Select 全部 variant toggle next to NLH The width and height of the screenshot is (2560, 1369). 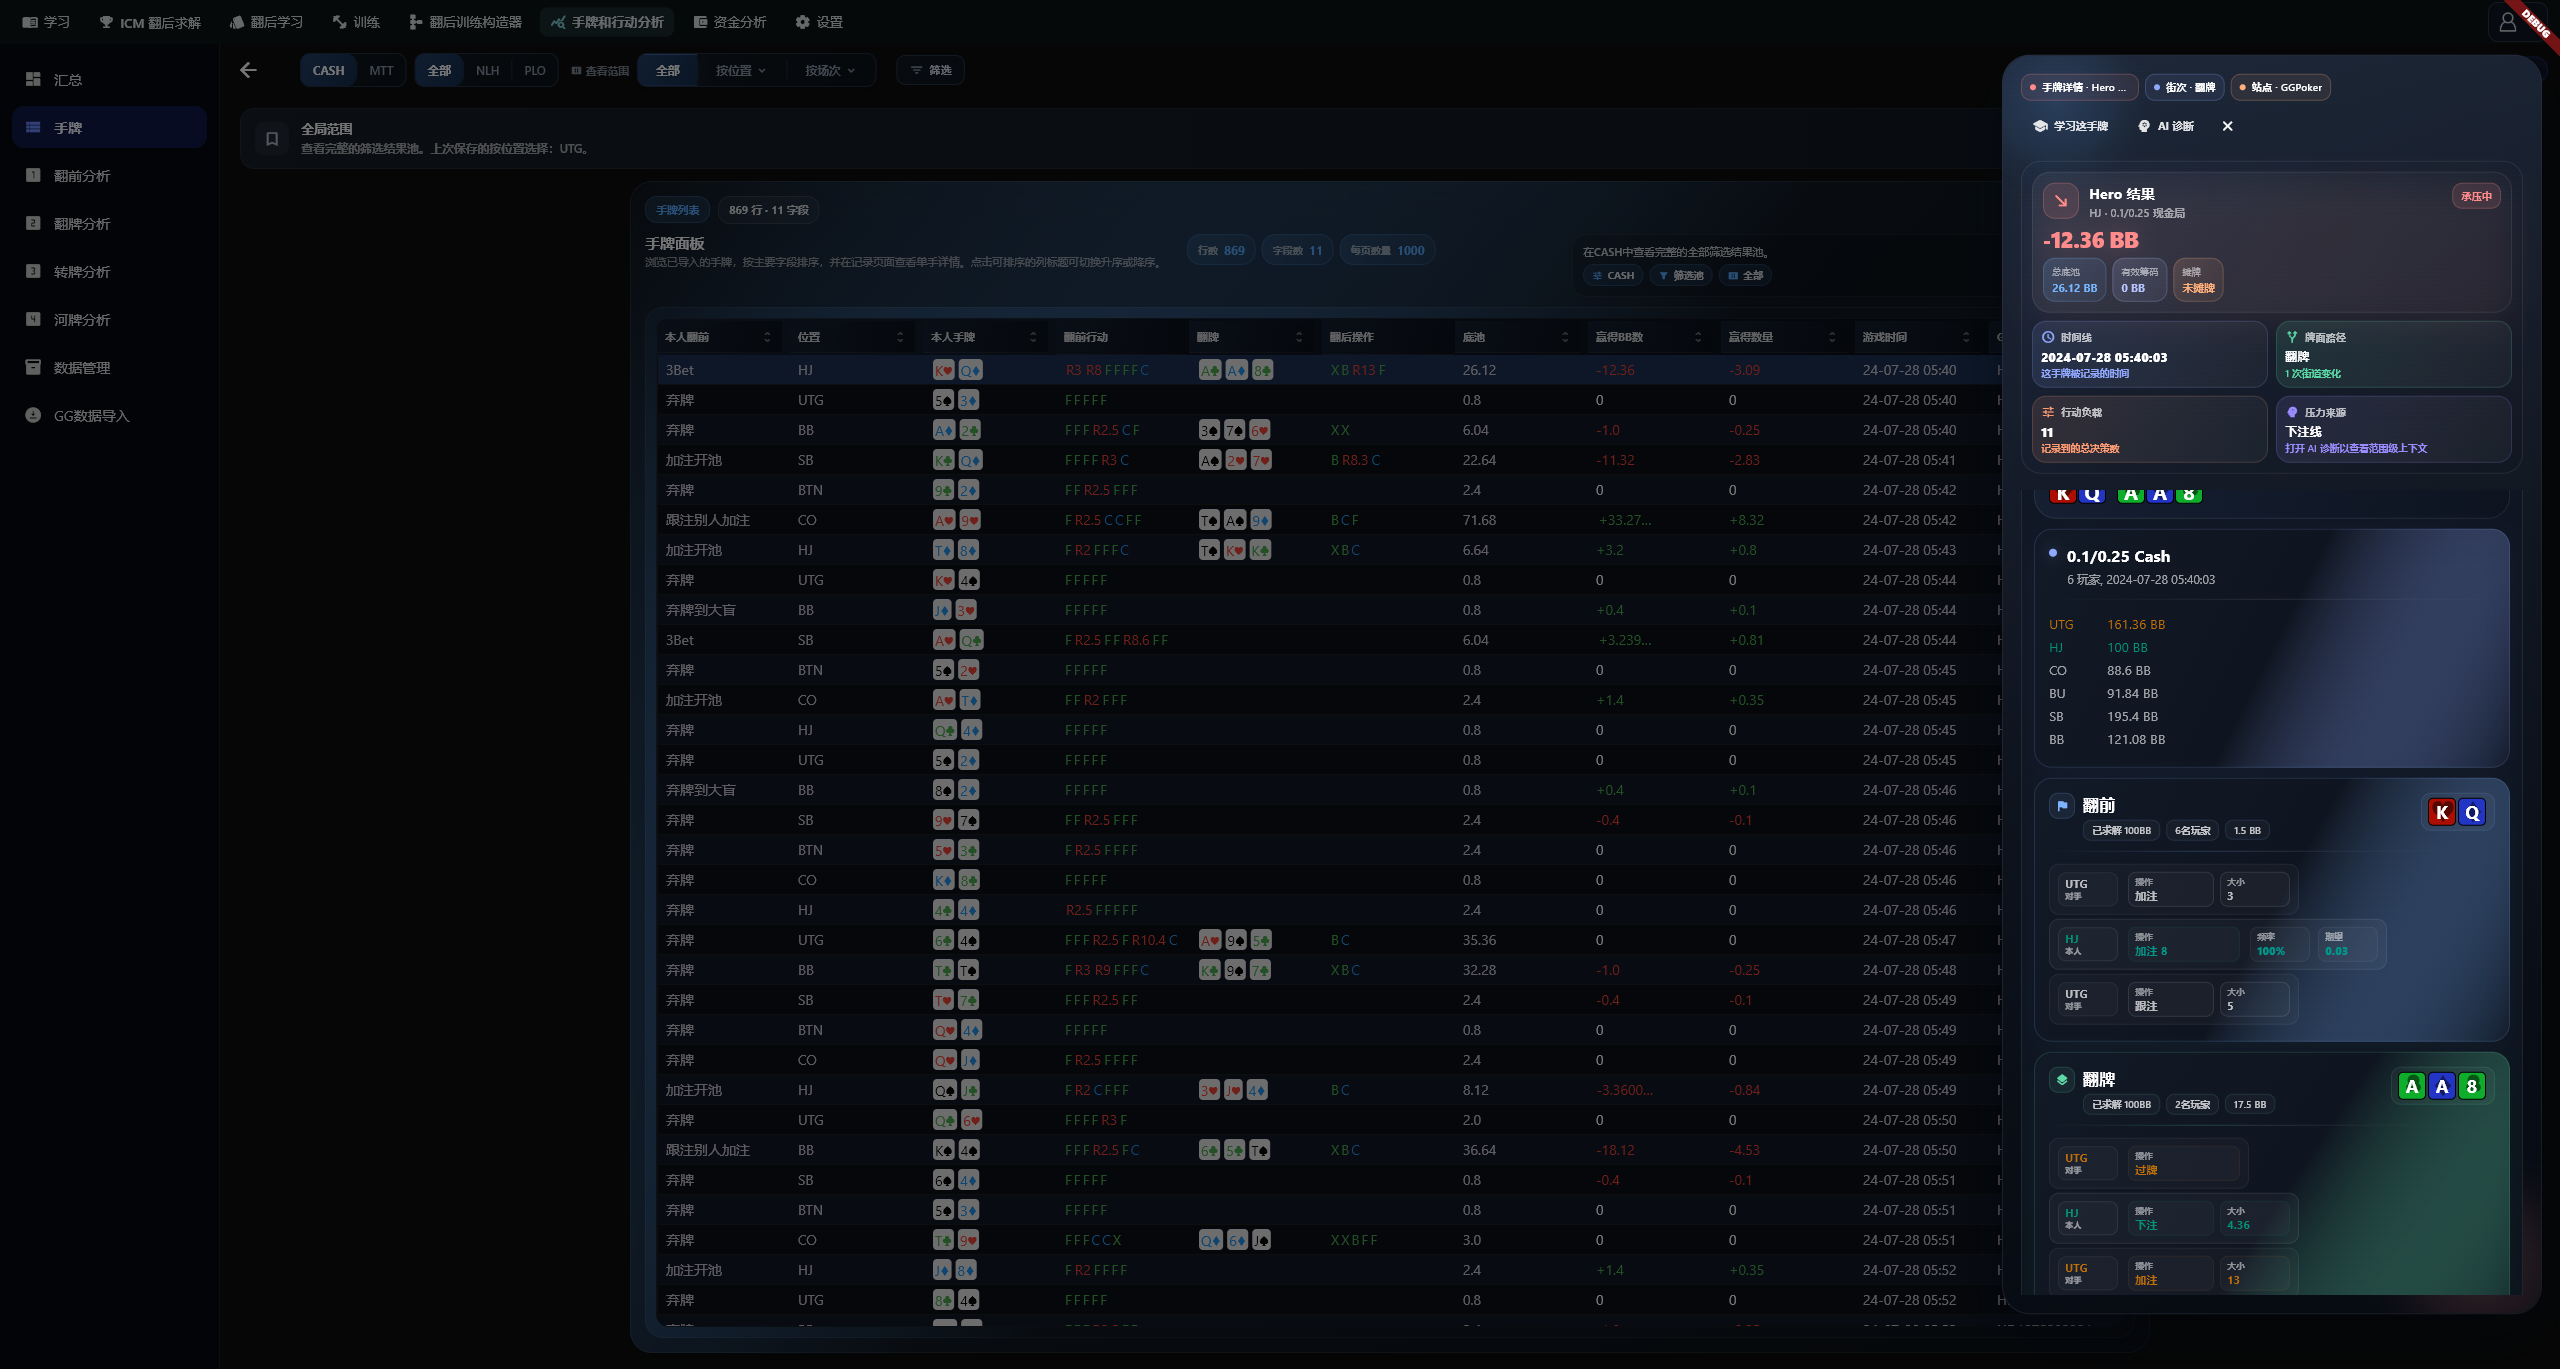point(439,70)
